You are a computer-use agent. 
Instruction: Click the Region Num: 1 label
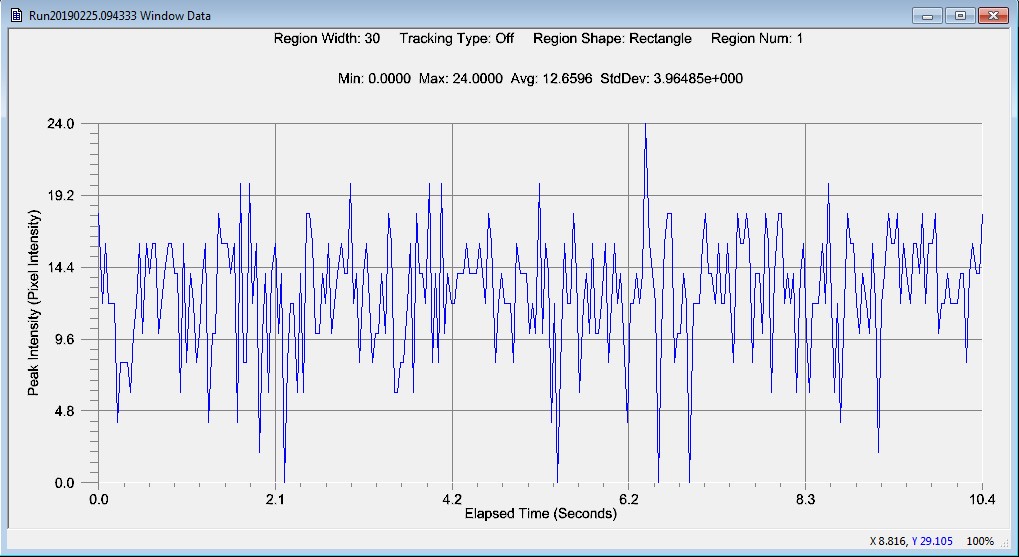tap(756, 39)
